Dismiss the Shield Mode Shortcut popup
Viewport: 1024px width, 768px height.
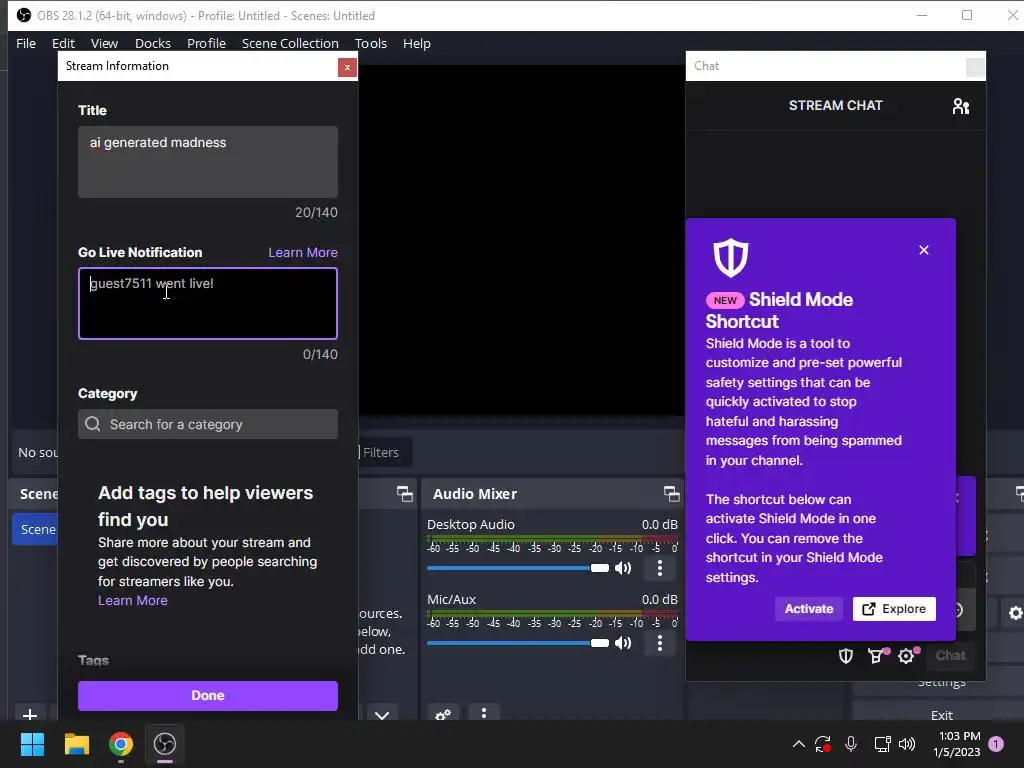click(923, 250)
